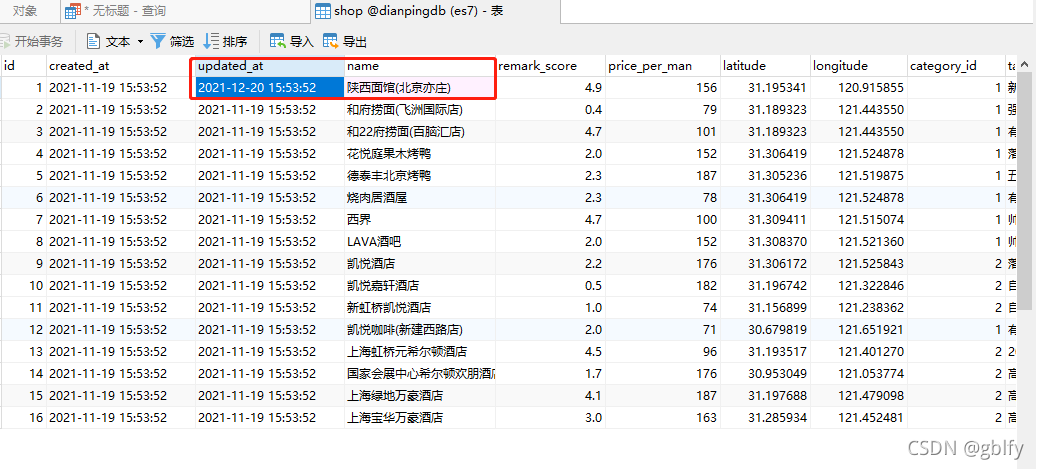Viewport: 1039px width, 469px height.
Task: Click the created_at column header
Action: click(x=121, y=66)
